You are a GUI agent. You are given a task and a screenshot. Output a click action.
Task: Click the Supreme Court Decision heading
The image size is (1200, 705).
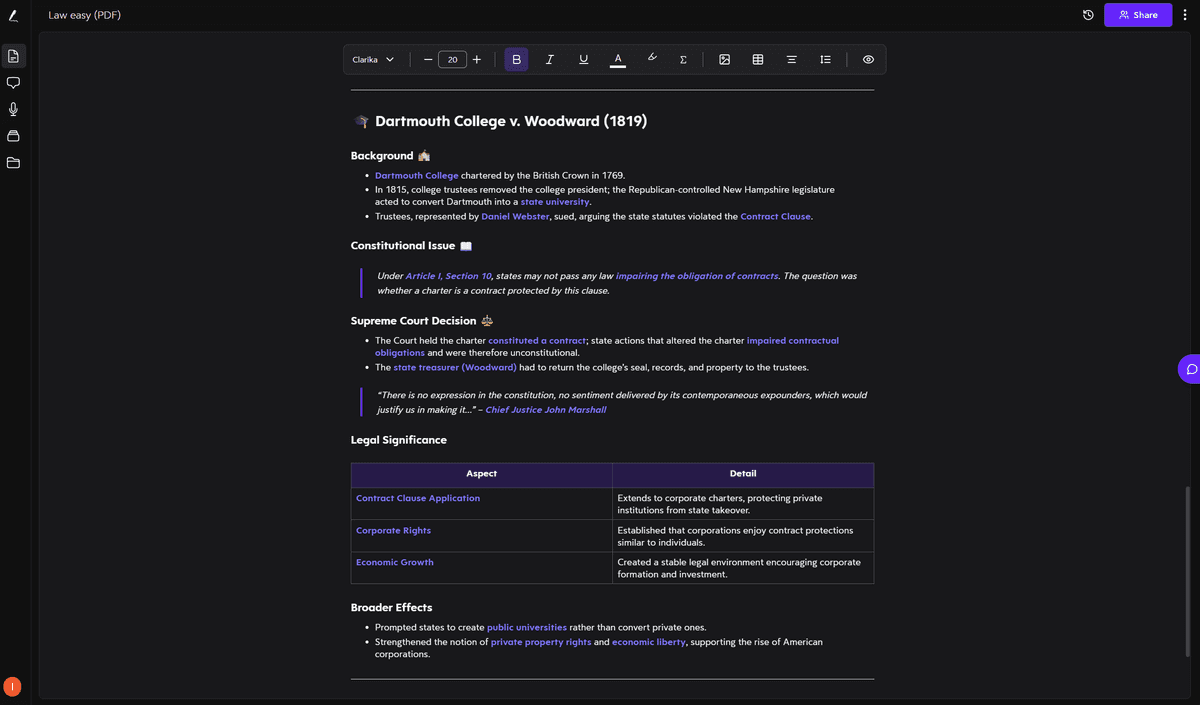tap(414, 321)
